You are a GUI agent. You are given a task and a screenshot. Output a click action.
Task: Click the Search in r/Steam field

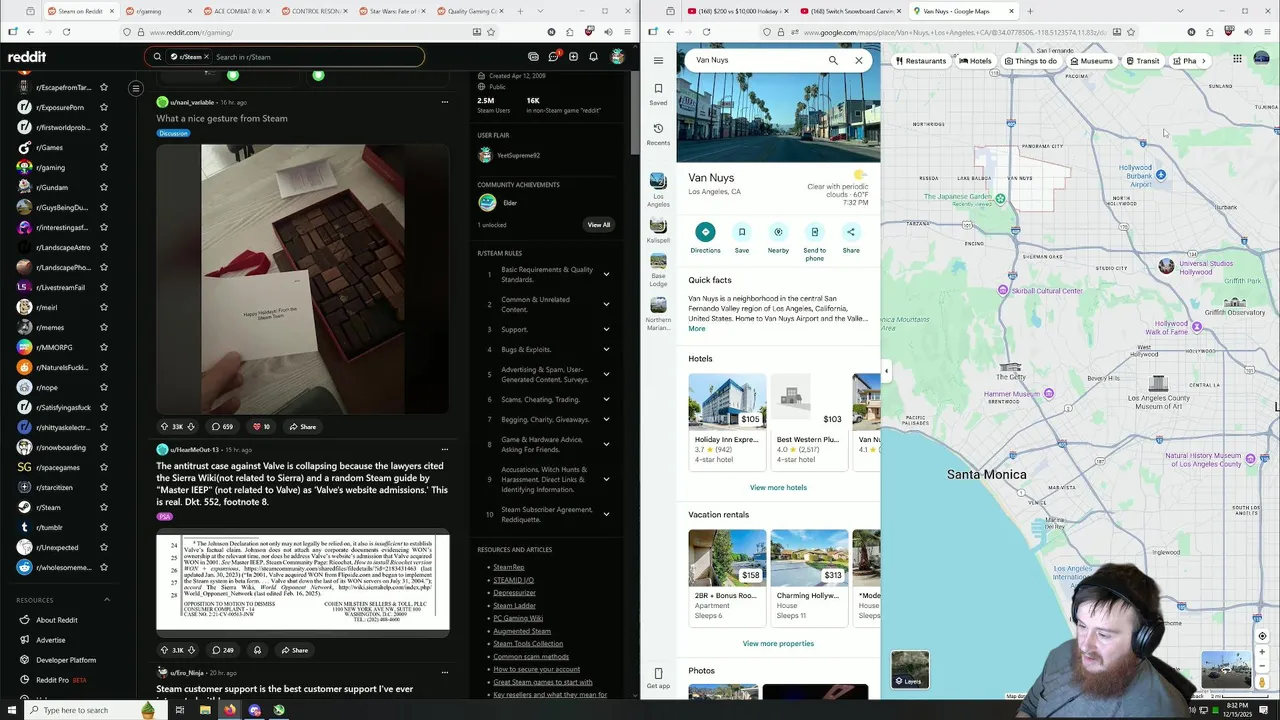(315, 57)
